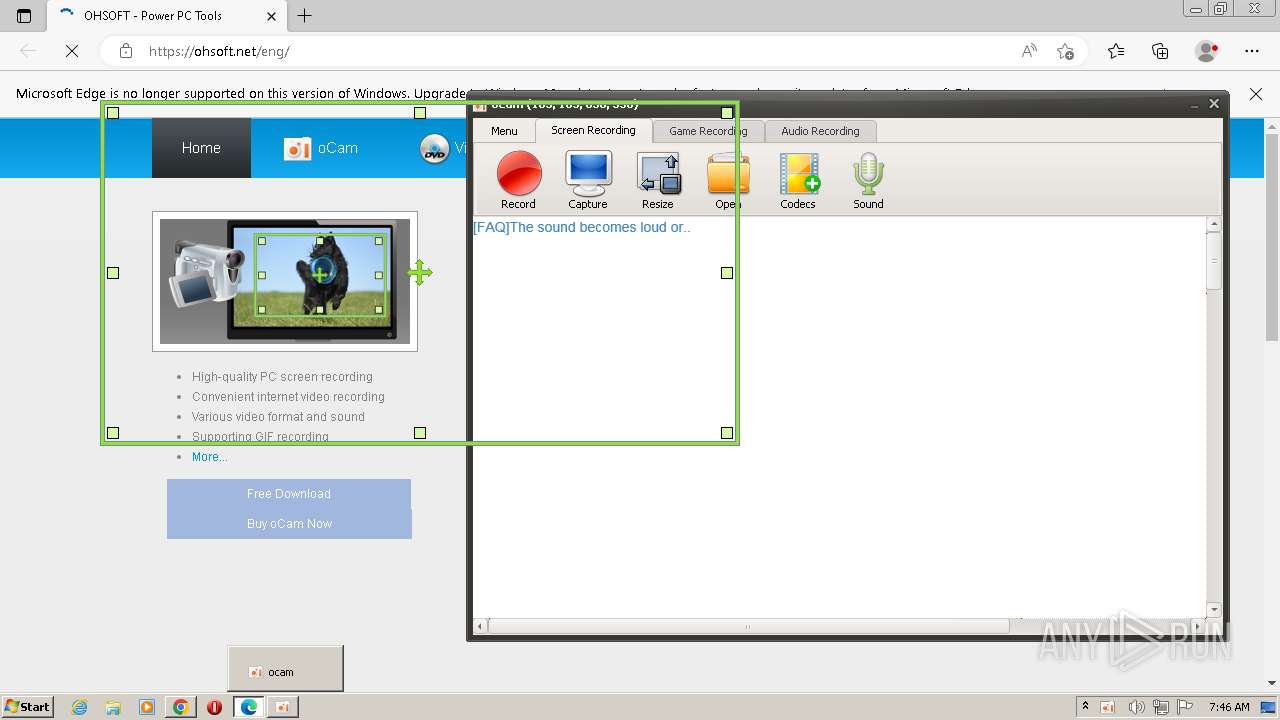
Task: View site information via the lock icon
Action: coord(126,51)
